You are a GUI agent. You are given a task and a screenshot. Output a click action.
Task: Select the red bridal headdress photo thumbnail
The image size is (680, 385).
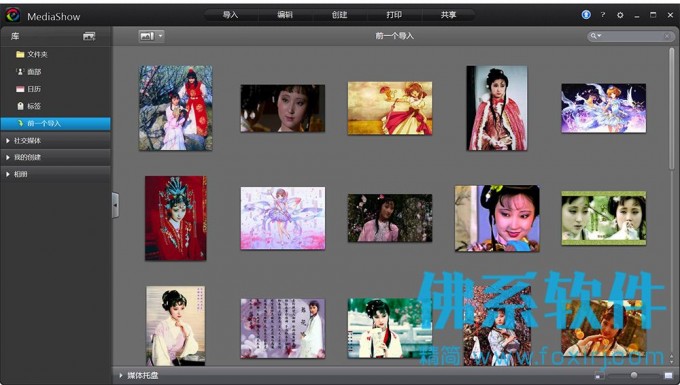[x=176, y=218]
